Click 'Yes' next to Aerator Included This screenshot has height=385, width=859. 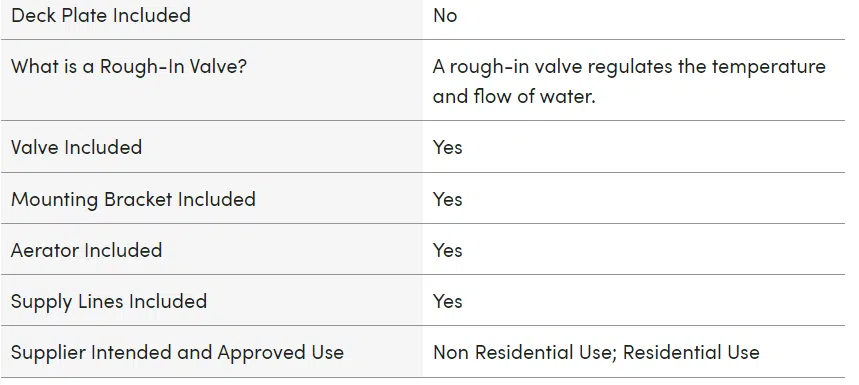tap(448, 250)
